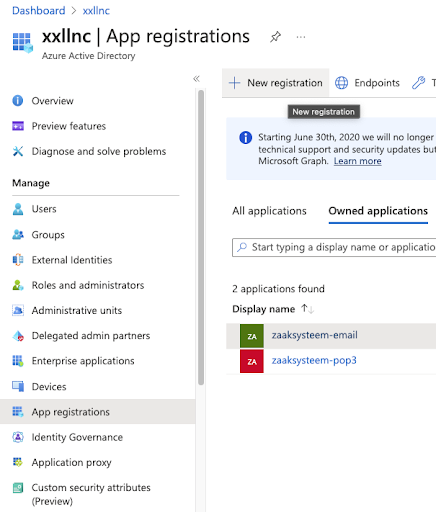Click the info icon in the banner
This screenshot has width=436, height=512.
[x=246, y=137]
